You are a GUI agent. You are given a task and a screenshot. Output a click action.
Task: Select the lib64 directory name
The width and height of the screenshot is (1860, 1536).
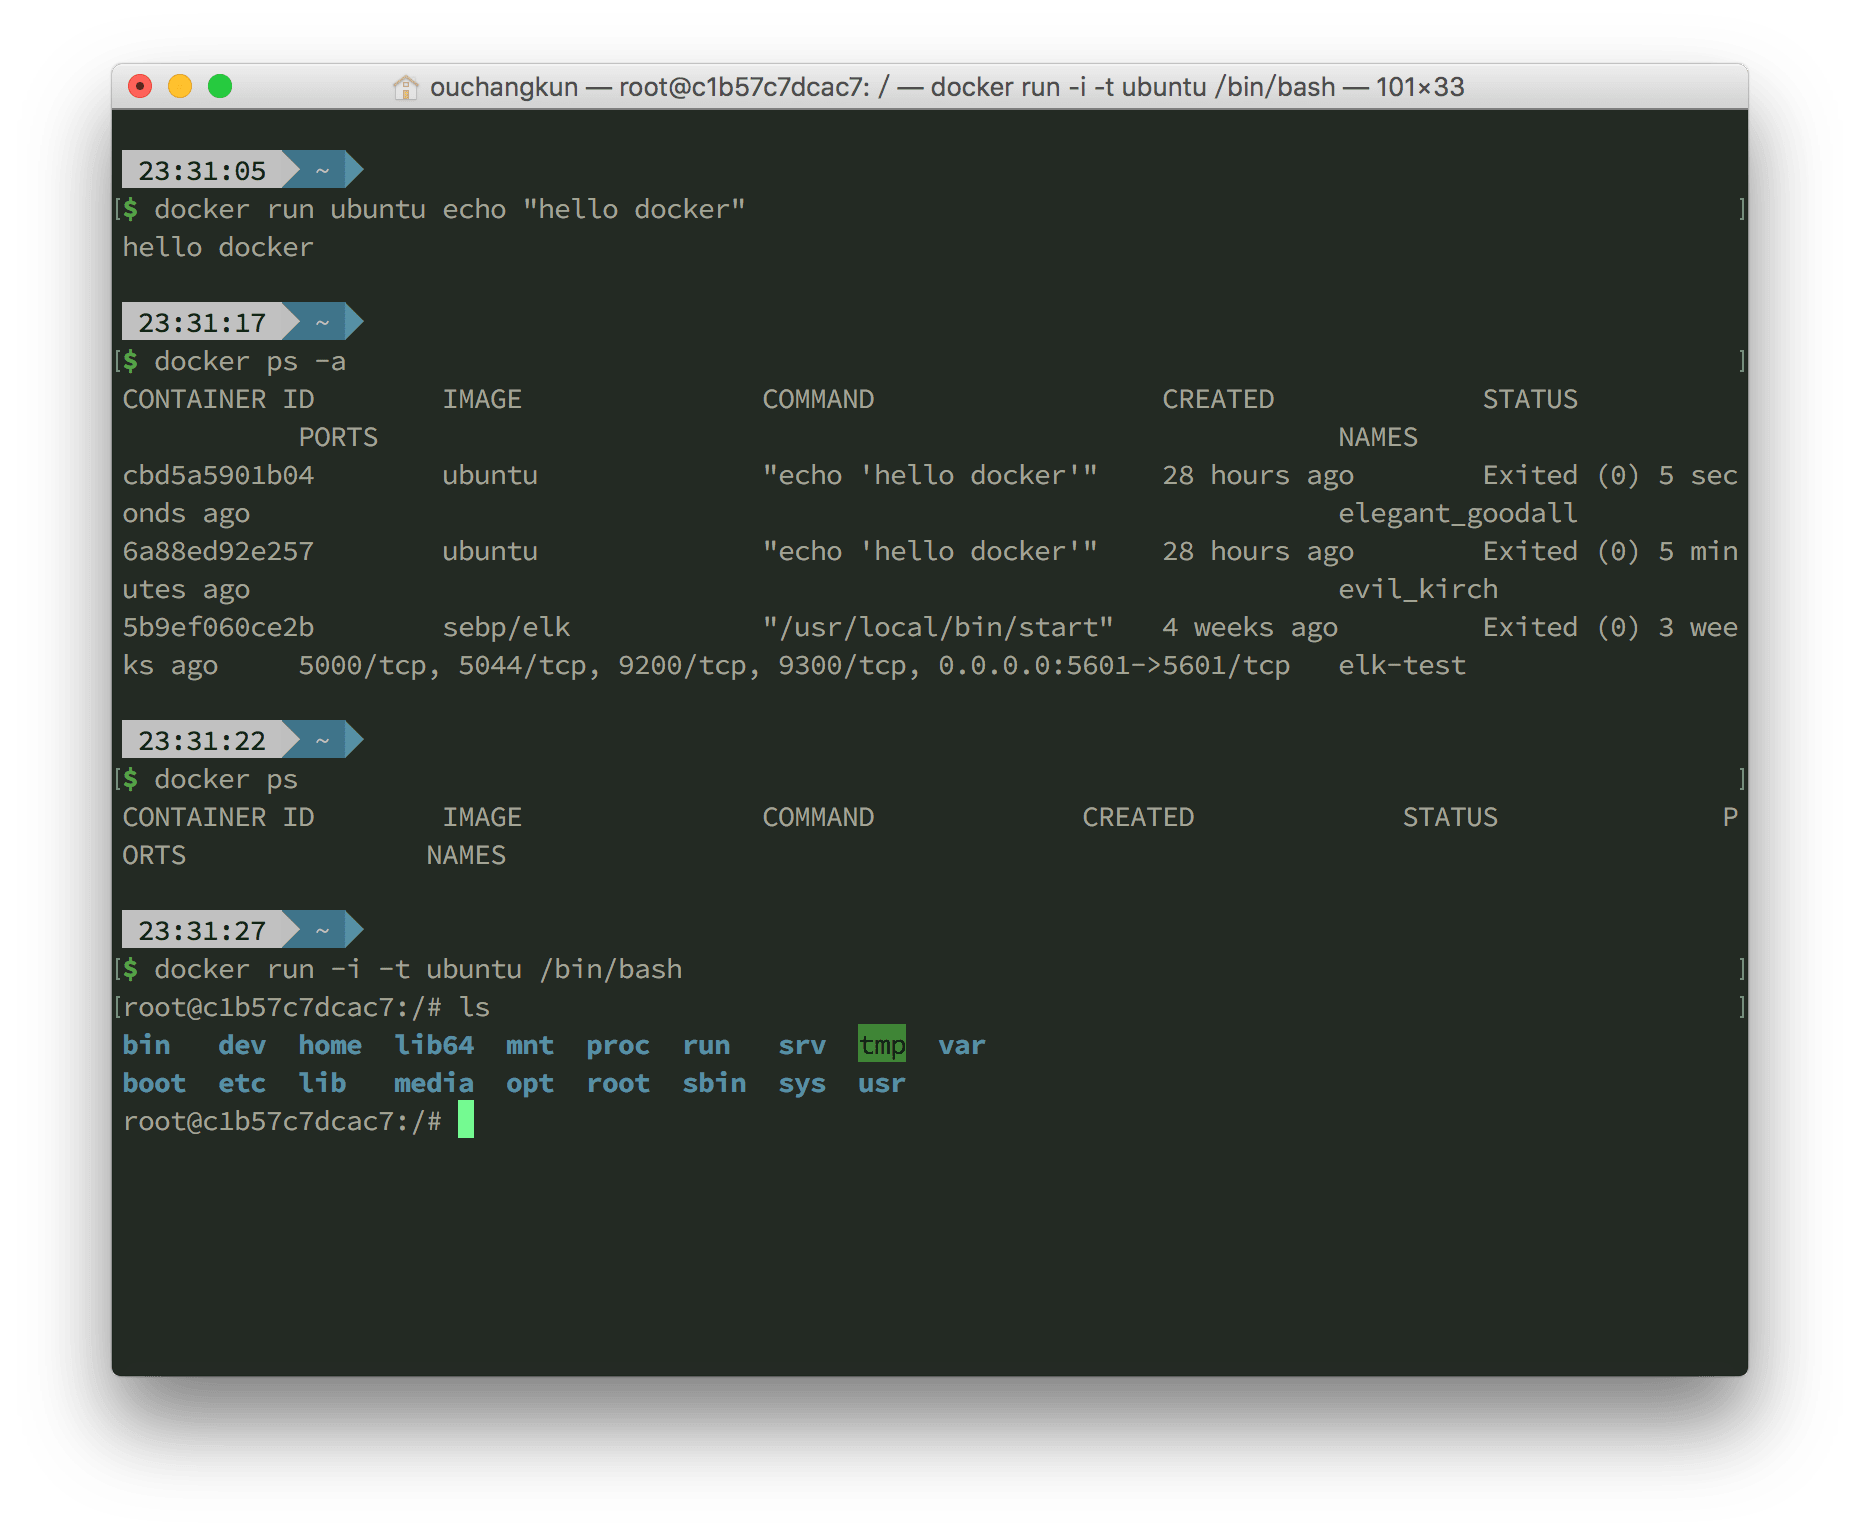coord(434,1045)
